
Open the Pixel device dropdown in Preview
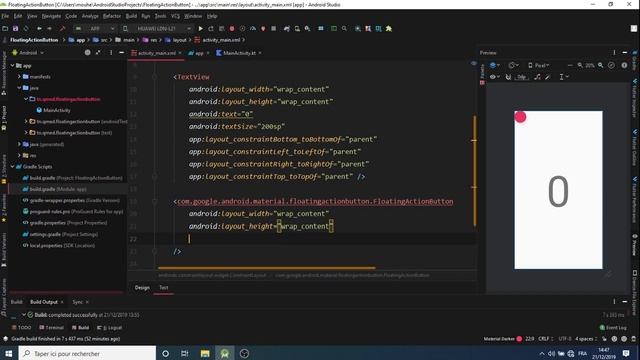(x=539, y=65)
